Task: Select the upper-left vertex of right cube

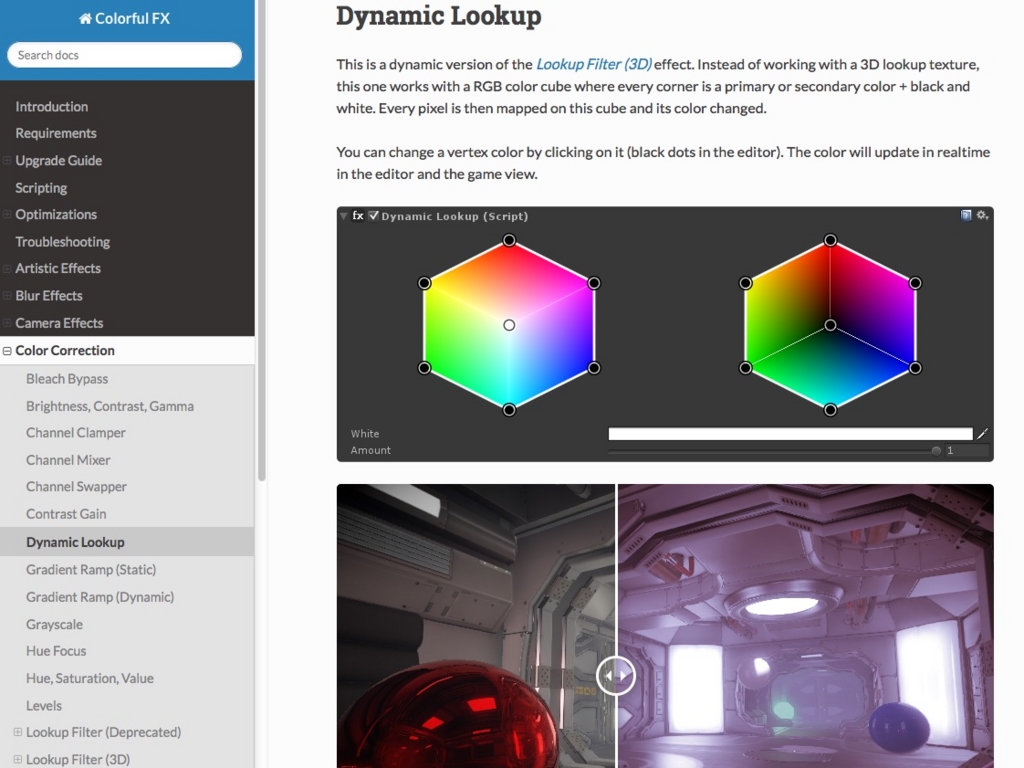Action: pos(746,283)
